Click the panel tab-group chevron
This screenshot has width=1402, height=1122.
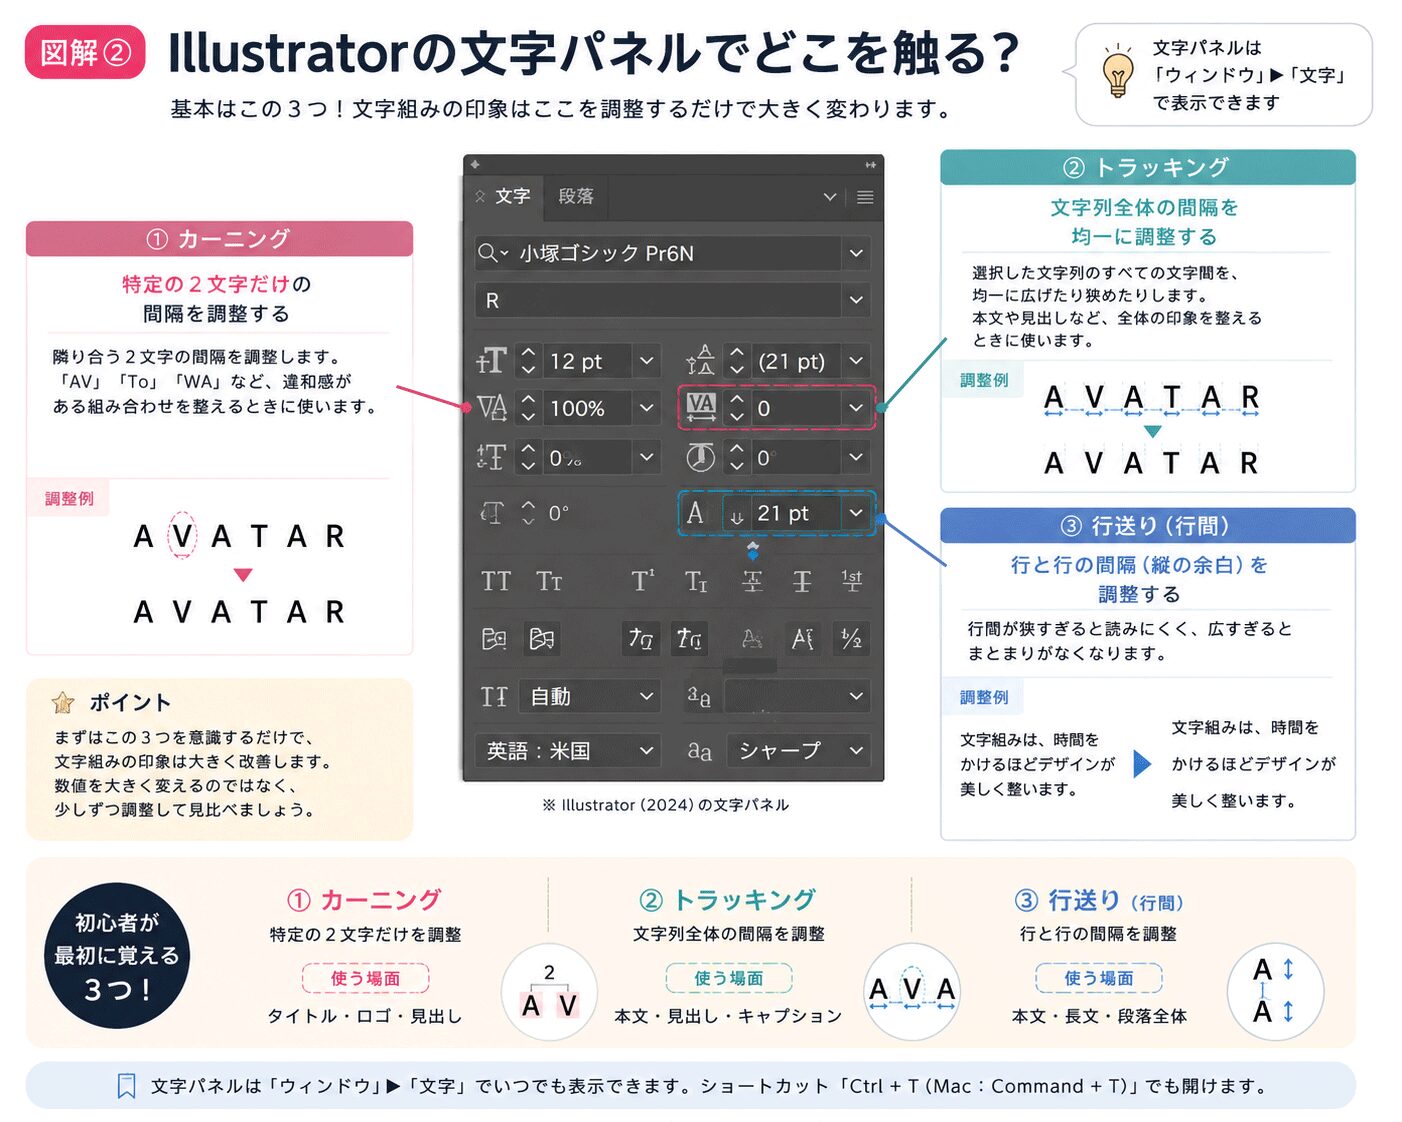coord(829,197)
